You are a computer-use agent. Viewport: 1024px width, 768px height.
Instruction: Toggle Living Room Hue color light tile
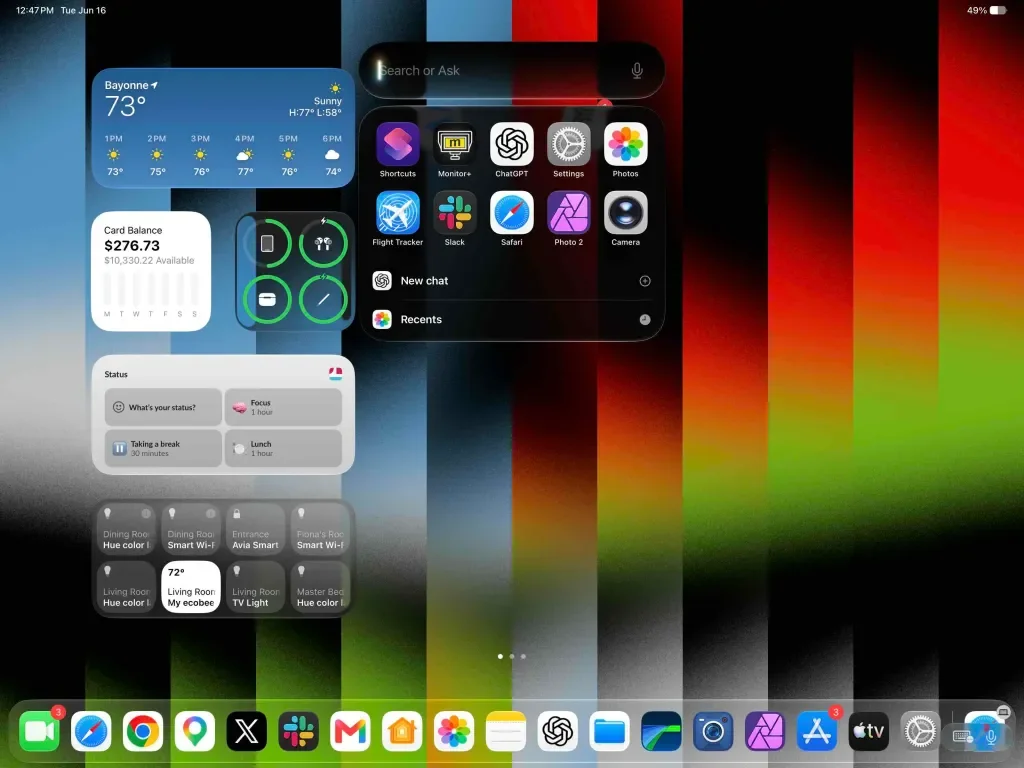click(x=127, y=586)
